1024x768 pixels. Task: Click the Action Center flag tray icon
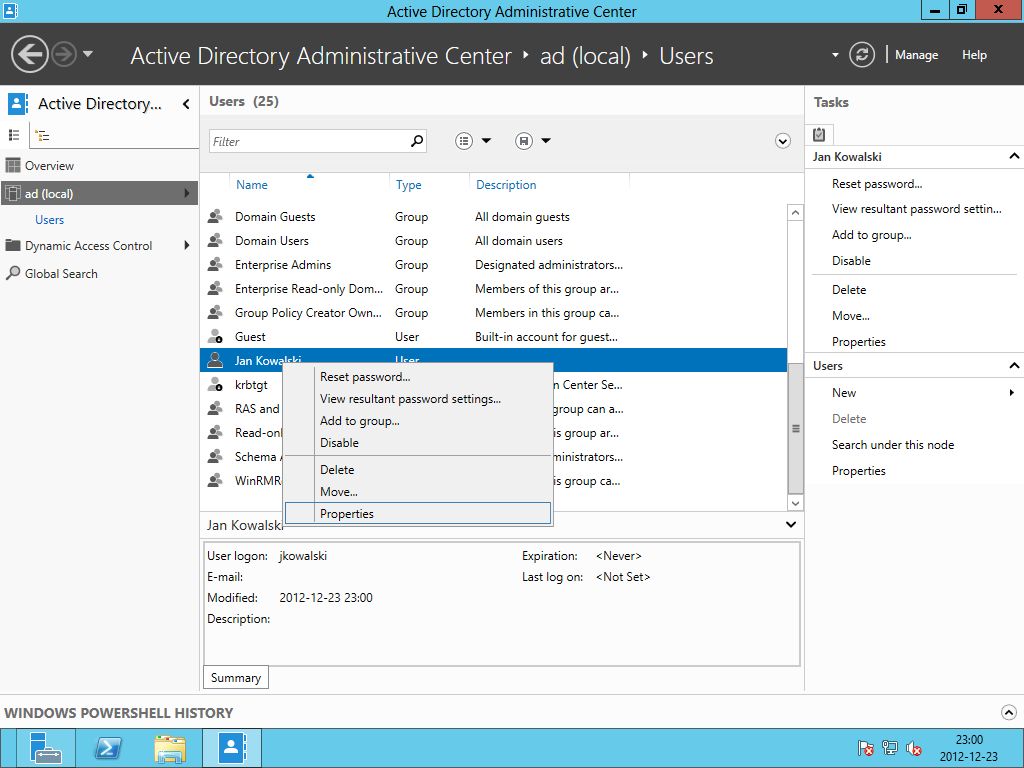[866, 748]
